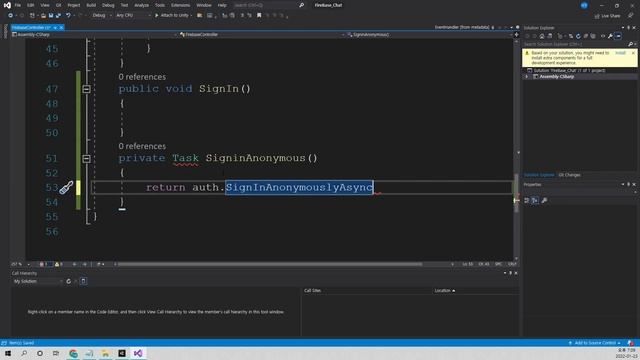Screen dimensions: 640x360
Task: Click Refresh icon in Solution Explorer toolbar
Action: [578, 36]
